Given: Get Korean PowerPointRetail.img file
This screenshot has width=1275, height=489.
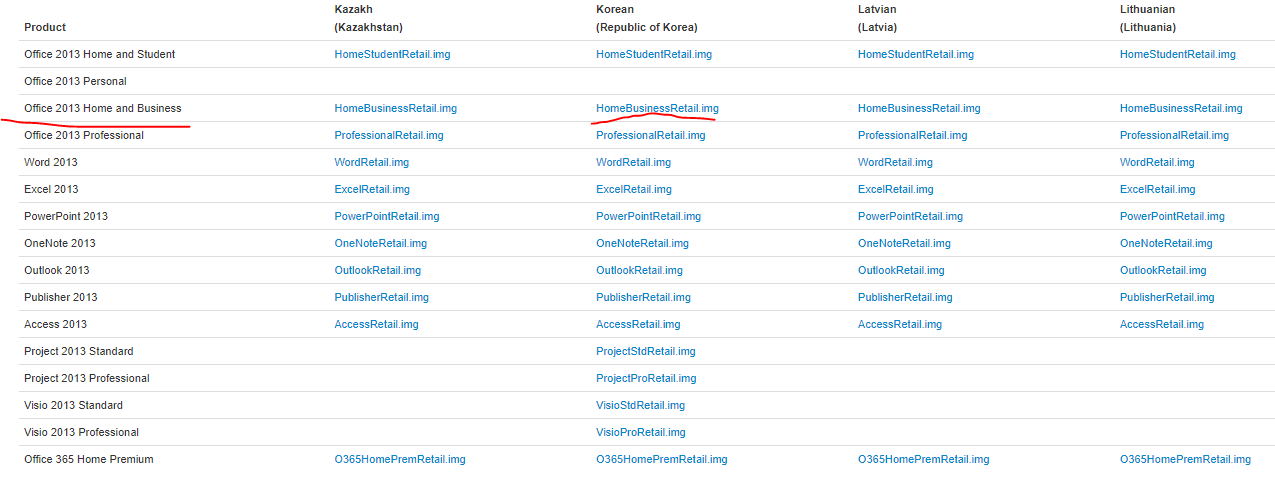Looking at the screenshot, I should (649, 216).
